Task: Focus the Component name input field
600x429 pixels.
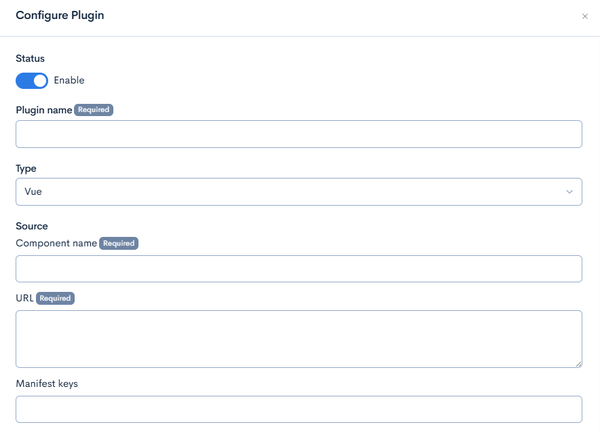Action: click(x=299, y=269)
